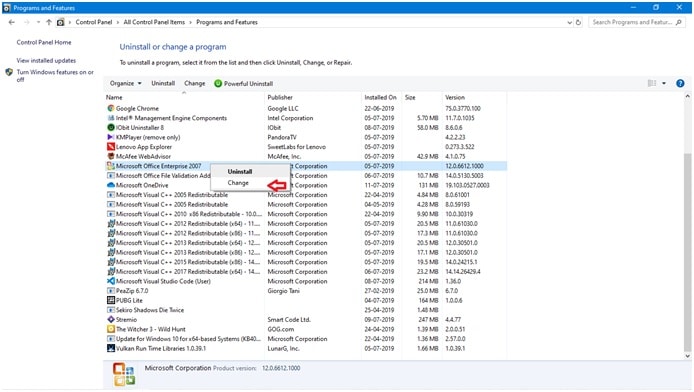Click the scrollbar up arrow
Image resolution: width=694 pixels, height=392 pixels.
[687, 96]
